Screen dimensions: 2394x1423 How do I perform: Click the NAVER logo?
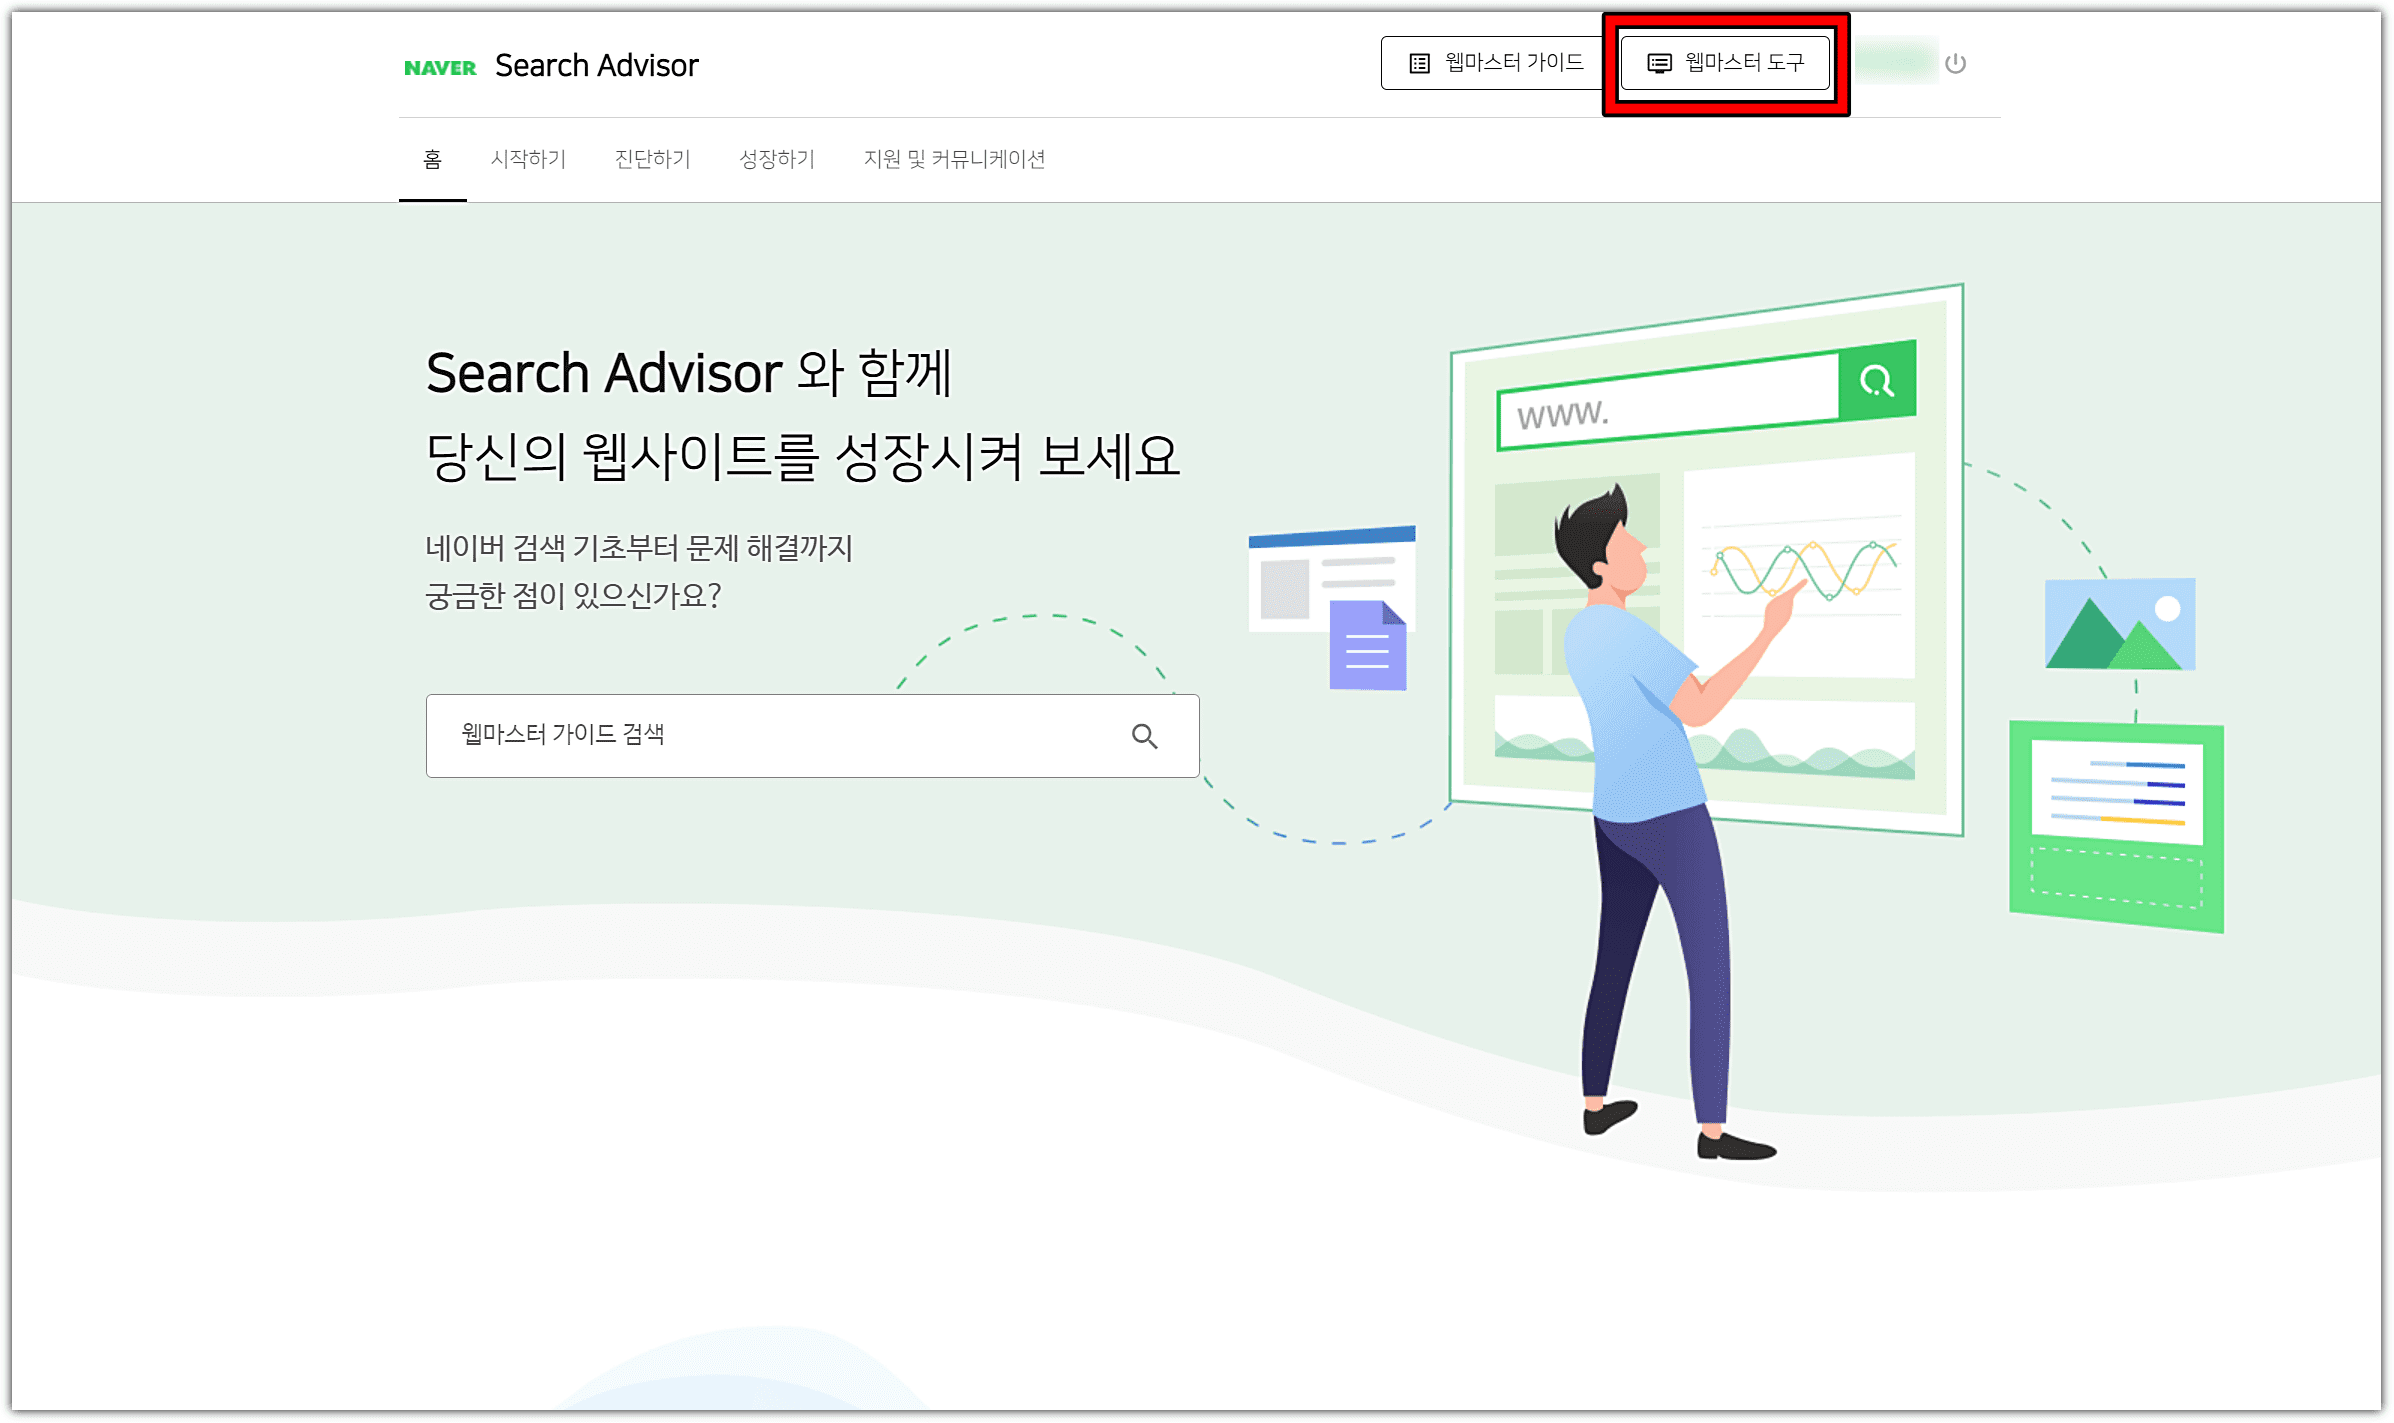pyautogui.click(x=440, y=65)
